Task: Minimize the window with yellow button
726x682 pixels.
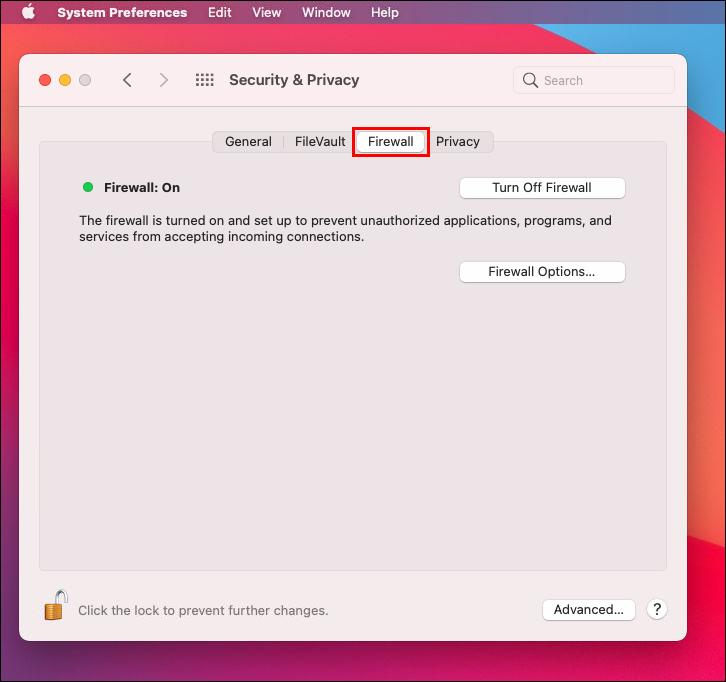Action: pyautogui.click(x=65, y=80)
